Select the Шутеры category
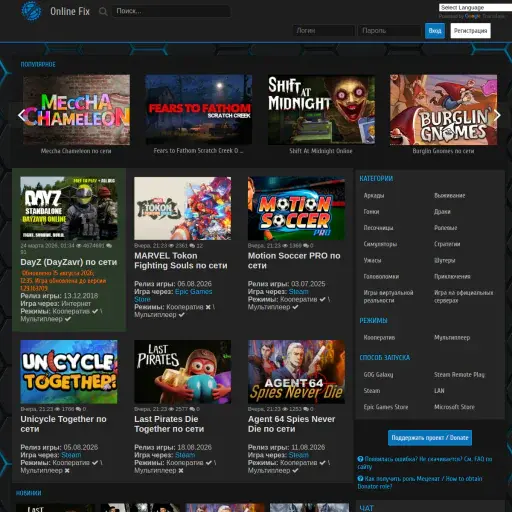Viewport: 512px width, 512px height. coord(444,260)
